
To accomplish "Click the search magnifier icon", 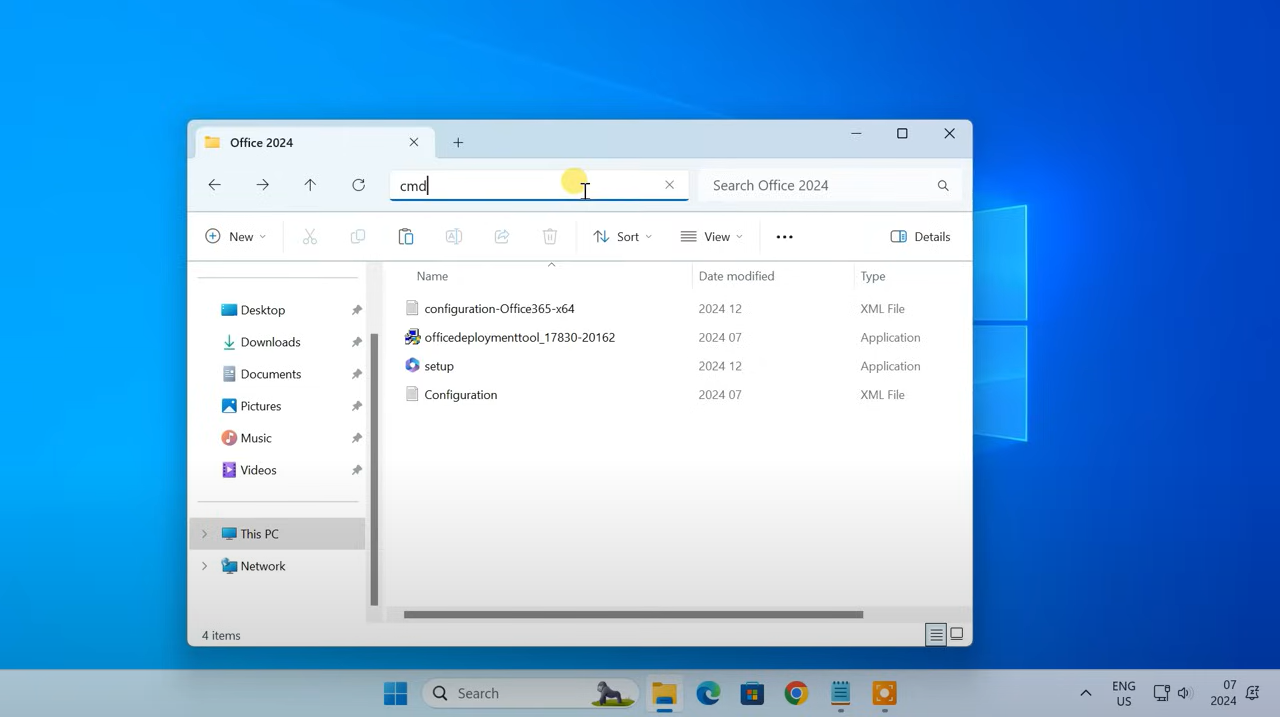I will [942, 185].
